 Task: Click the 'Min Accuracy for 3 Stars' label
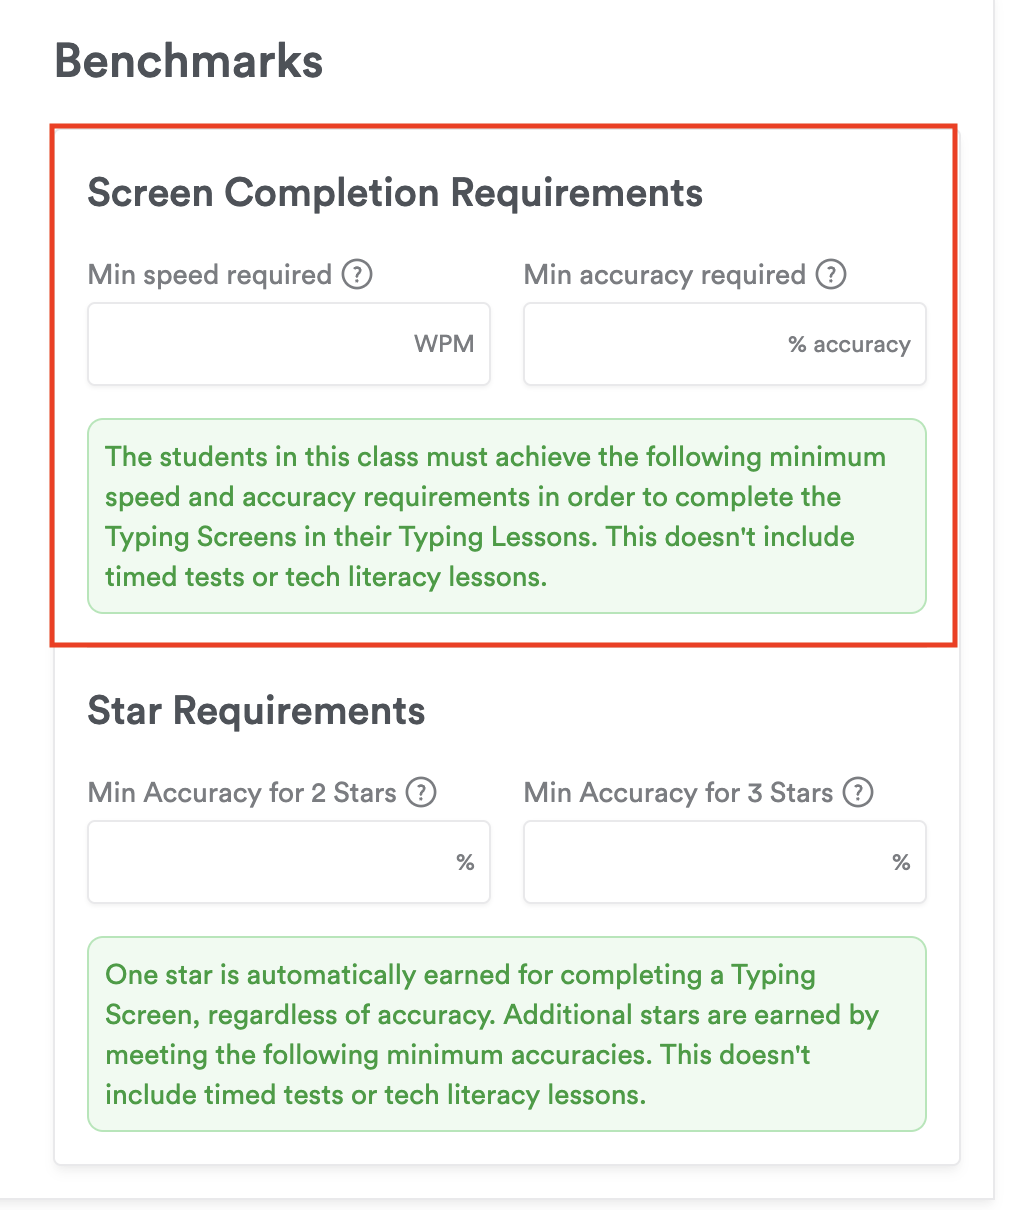tap(679, 793)
